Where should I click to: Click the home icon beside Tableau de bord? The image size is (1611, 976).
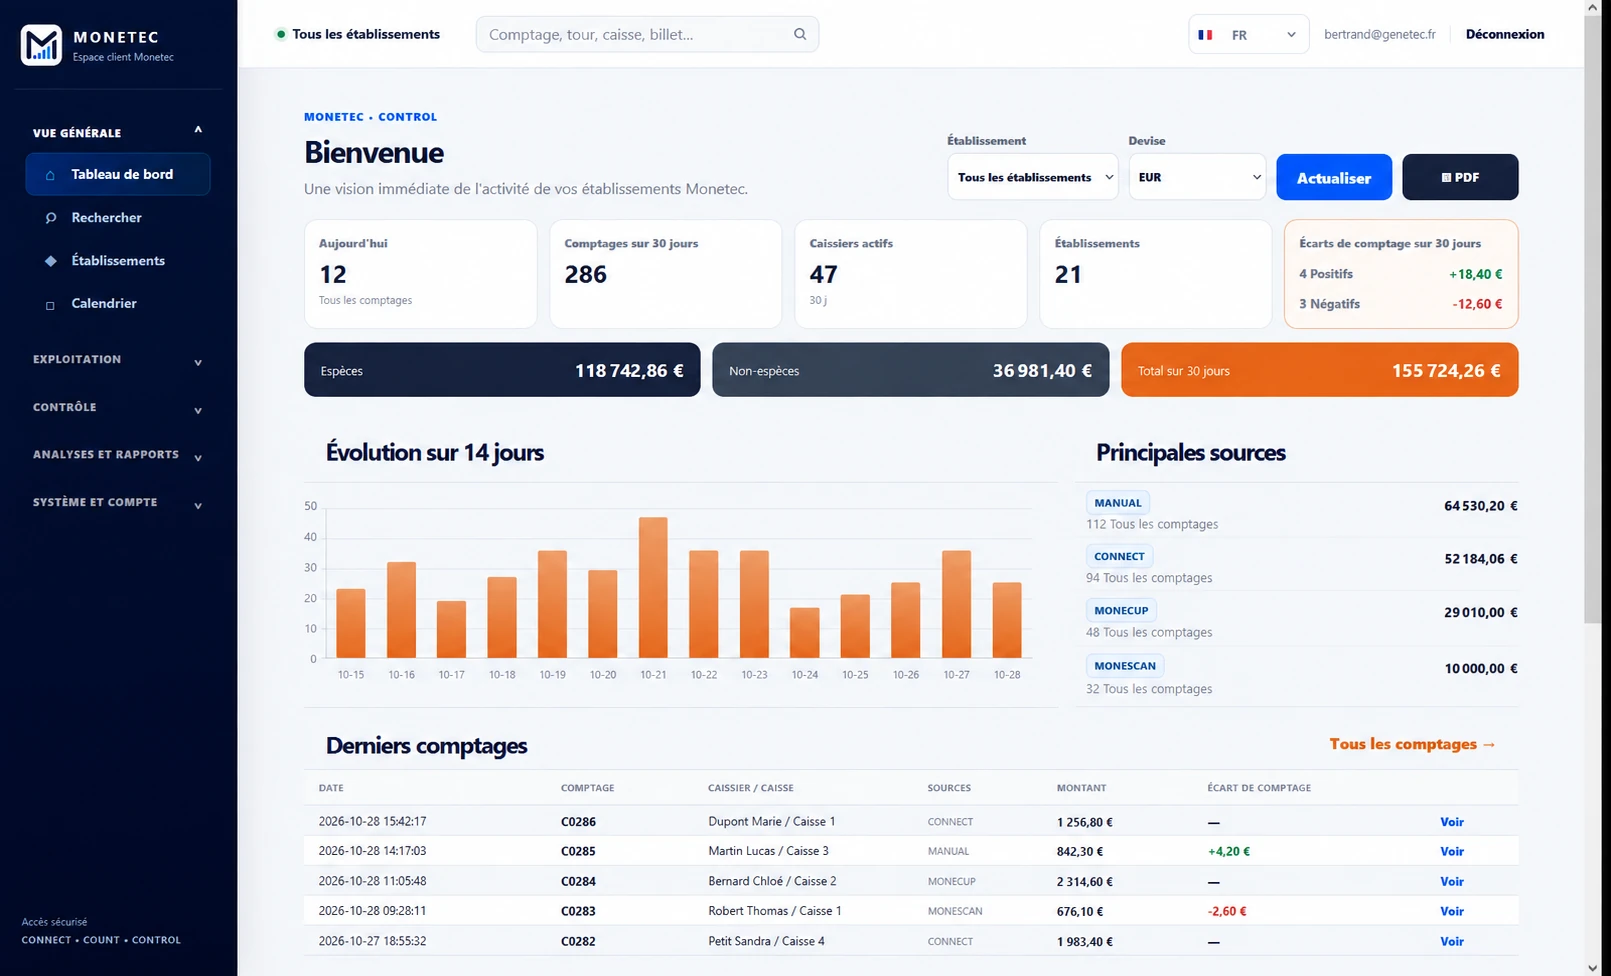[x=50, y=175]
